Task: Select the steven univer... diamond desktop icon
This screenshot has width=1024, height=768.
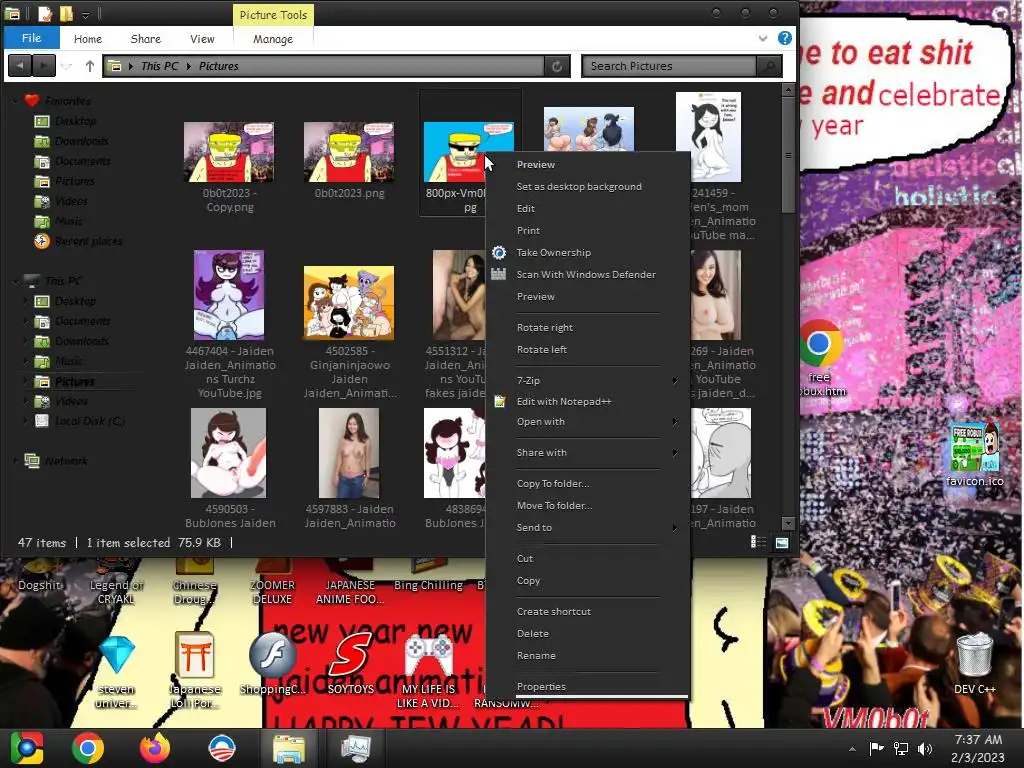Action: [117, 669]
